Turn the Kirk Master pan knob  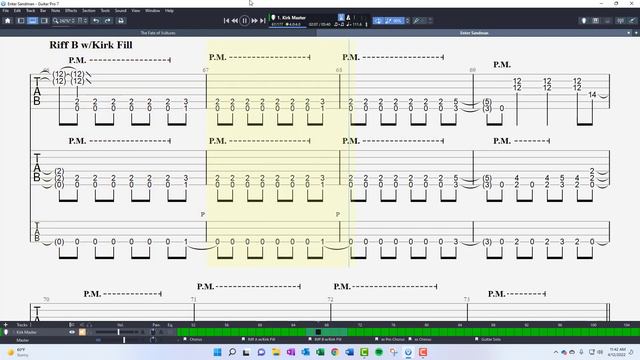point(153,332)
